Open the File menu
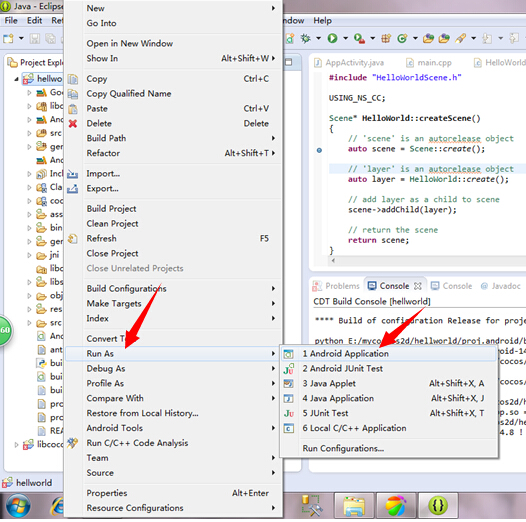 [11, 21]
